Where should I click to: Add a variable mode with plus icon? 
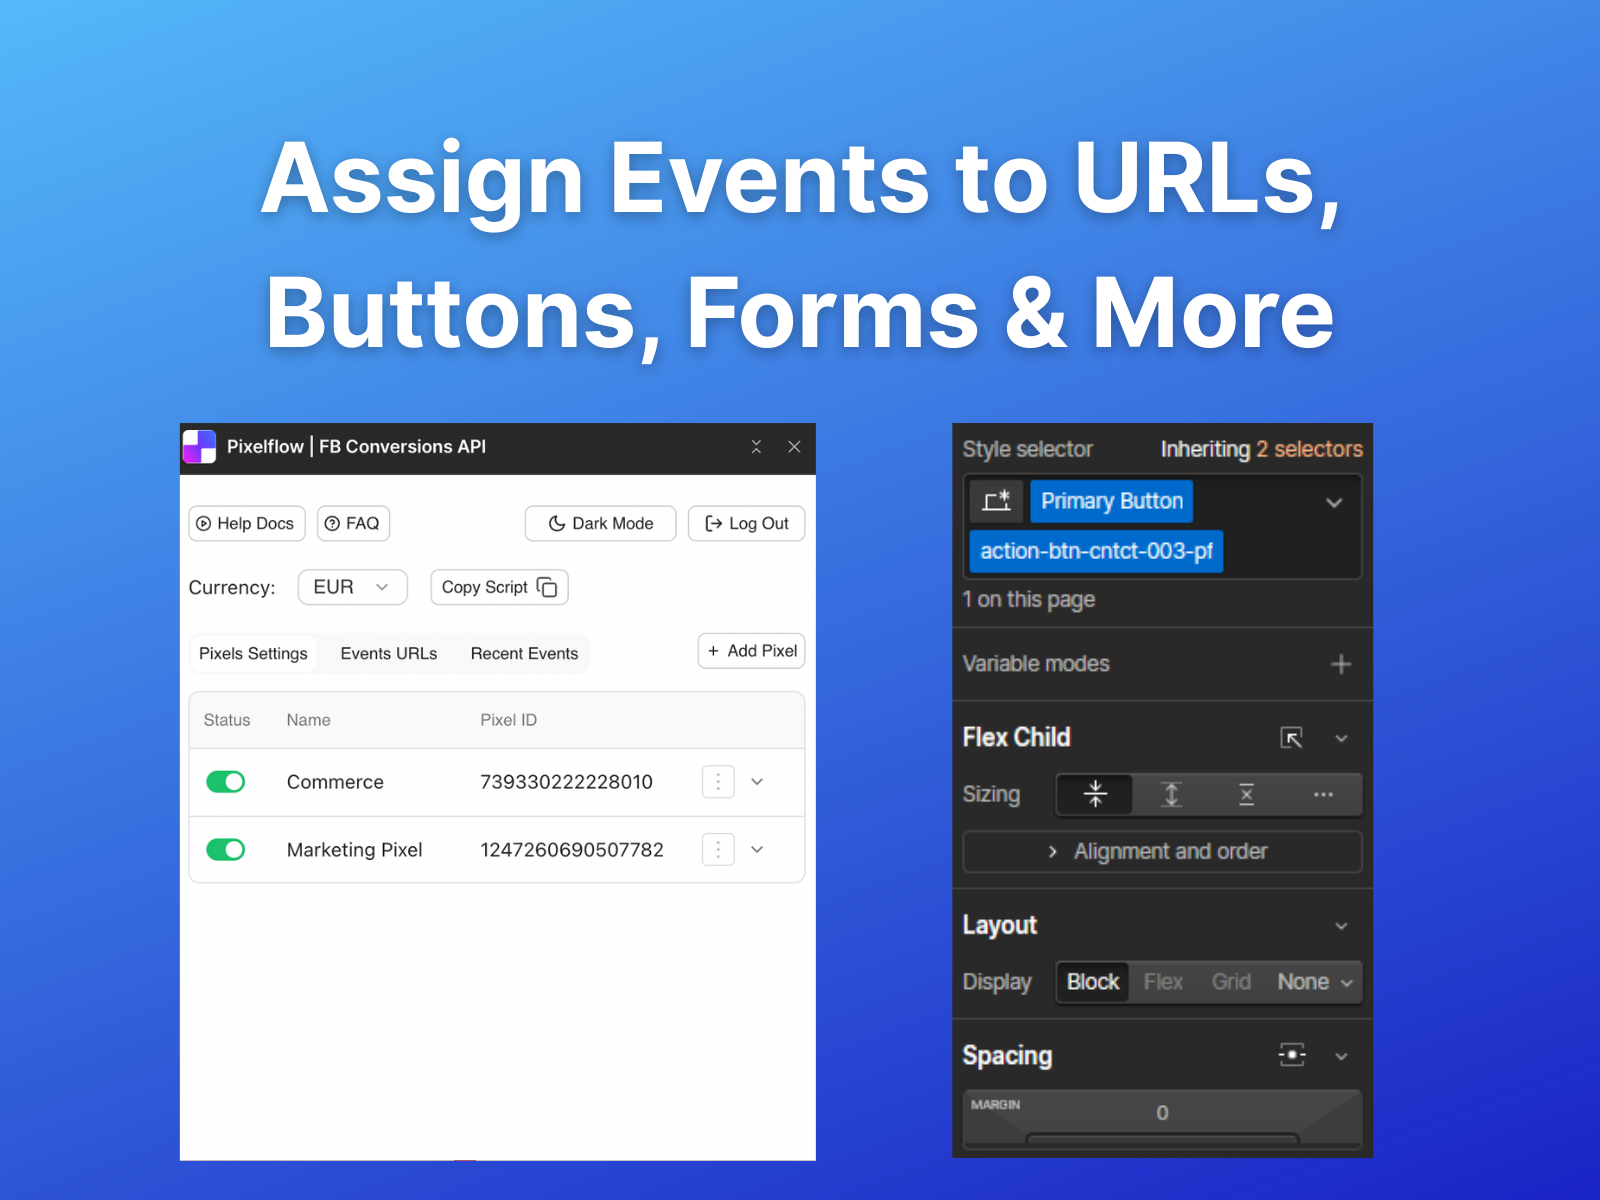(1341, 664)
